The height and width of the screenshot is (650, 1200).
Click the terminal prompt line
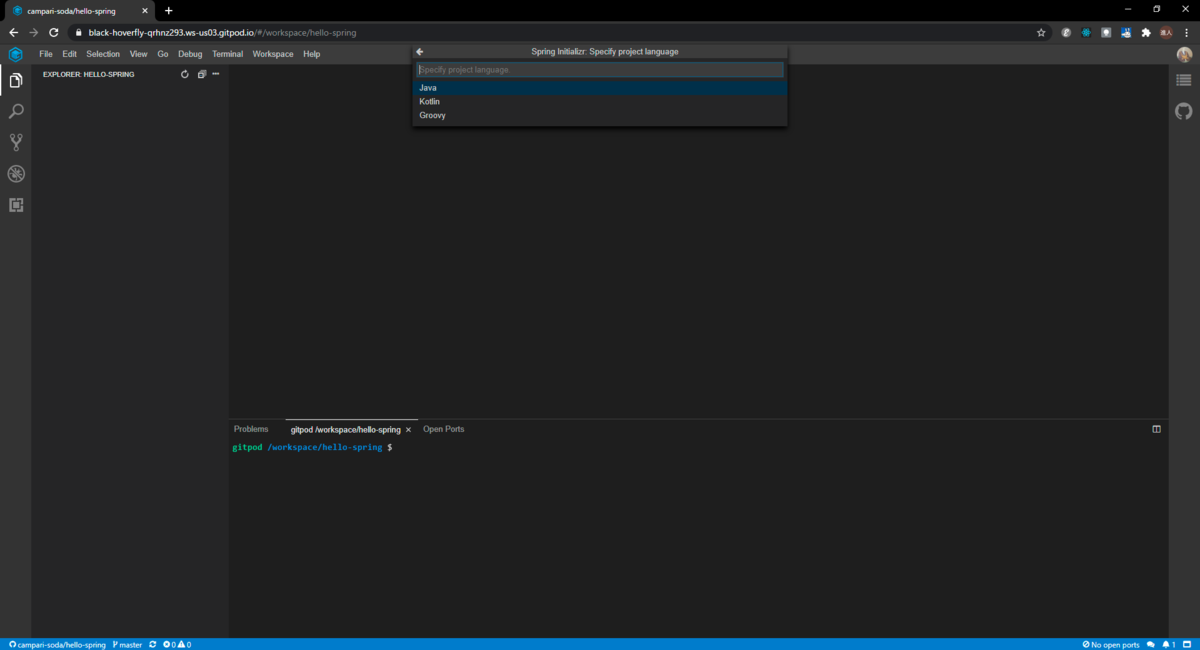(x=312, y=447)
